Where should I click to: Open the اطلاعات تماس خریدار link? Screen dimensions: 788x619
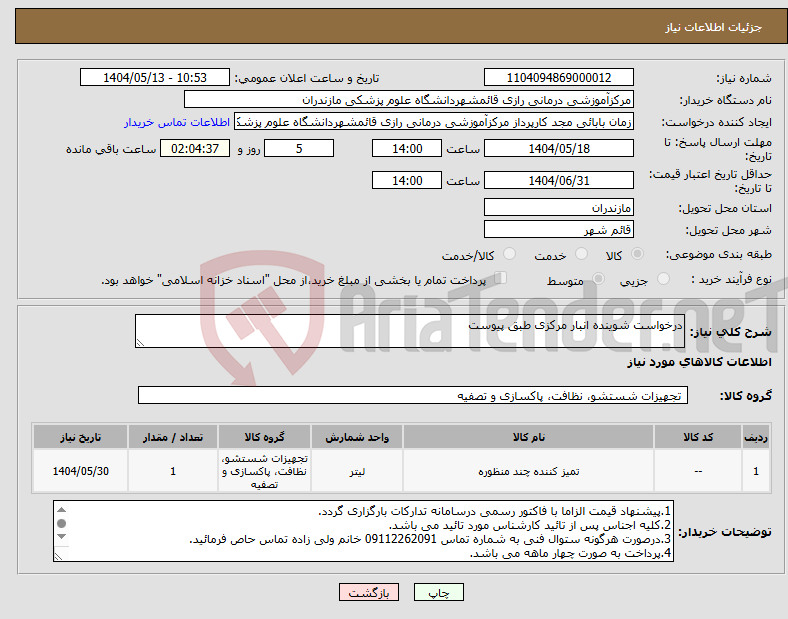click(177, 122)
